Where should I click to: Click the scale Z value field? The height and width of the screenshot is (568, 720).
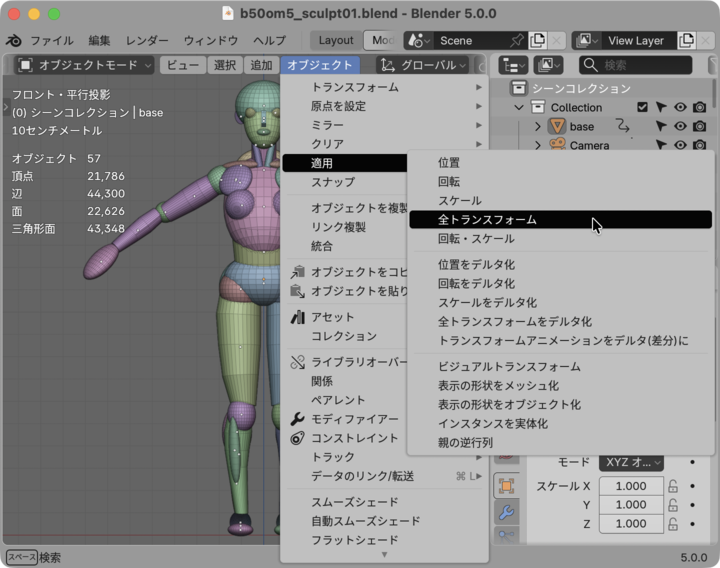[631, 523]
